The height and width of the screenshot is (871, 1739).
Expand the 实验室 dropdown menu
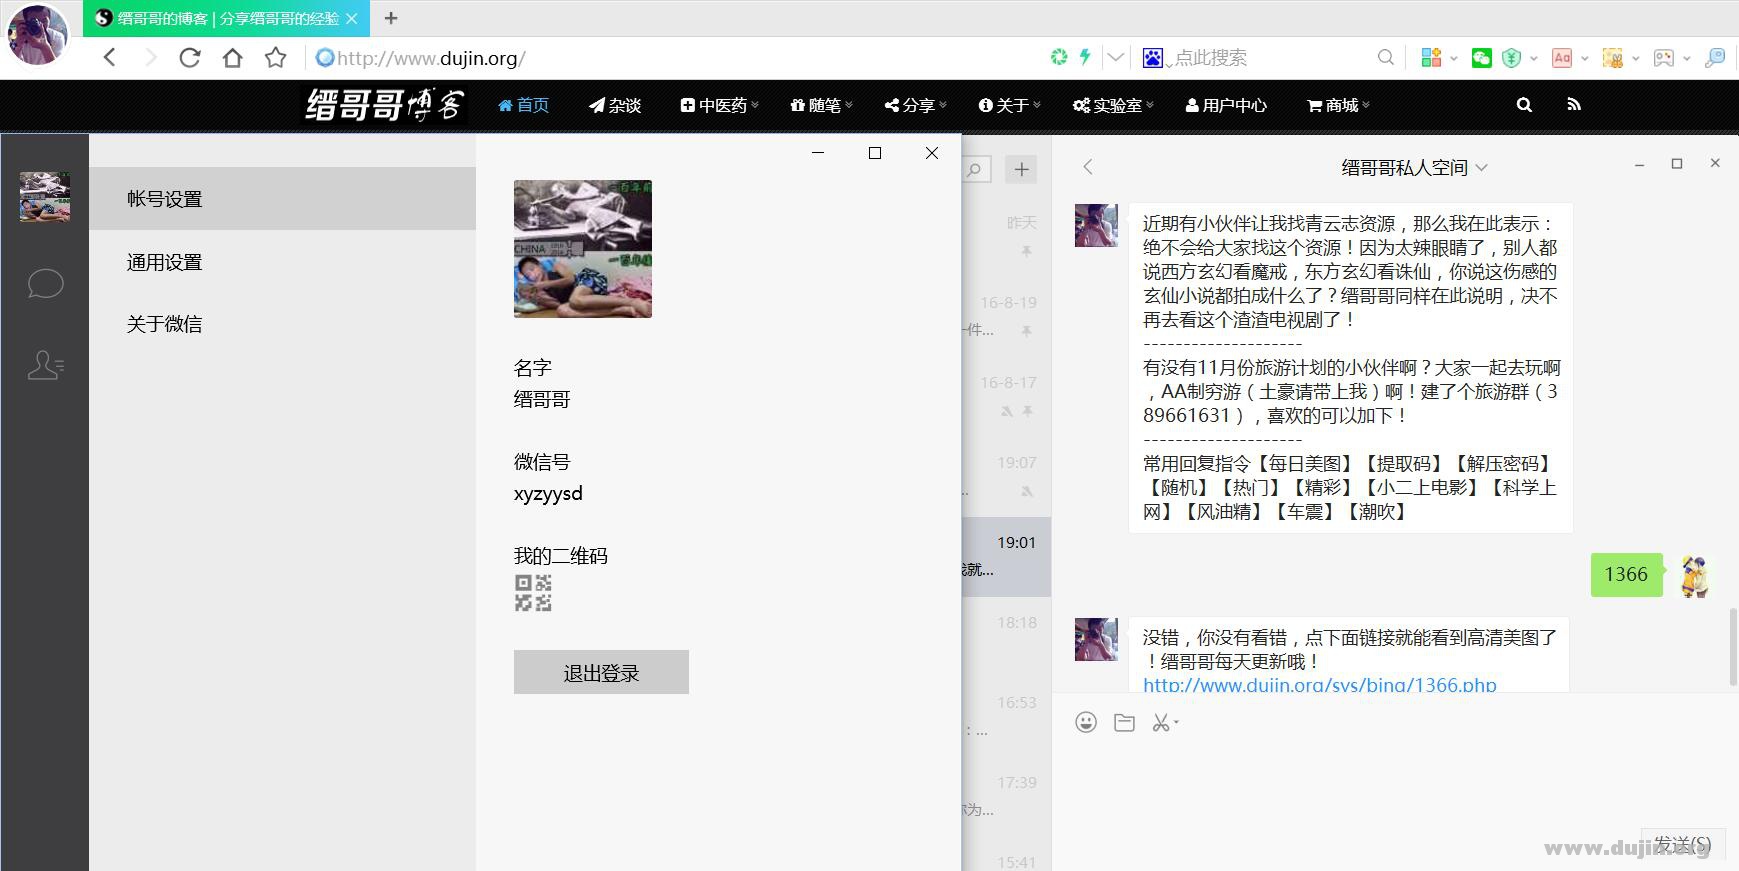click(x=1113, y=105)
